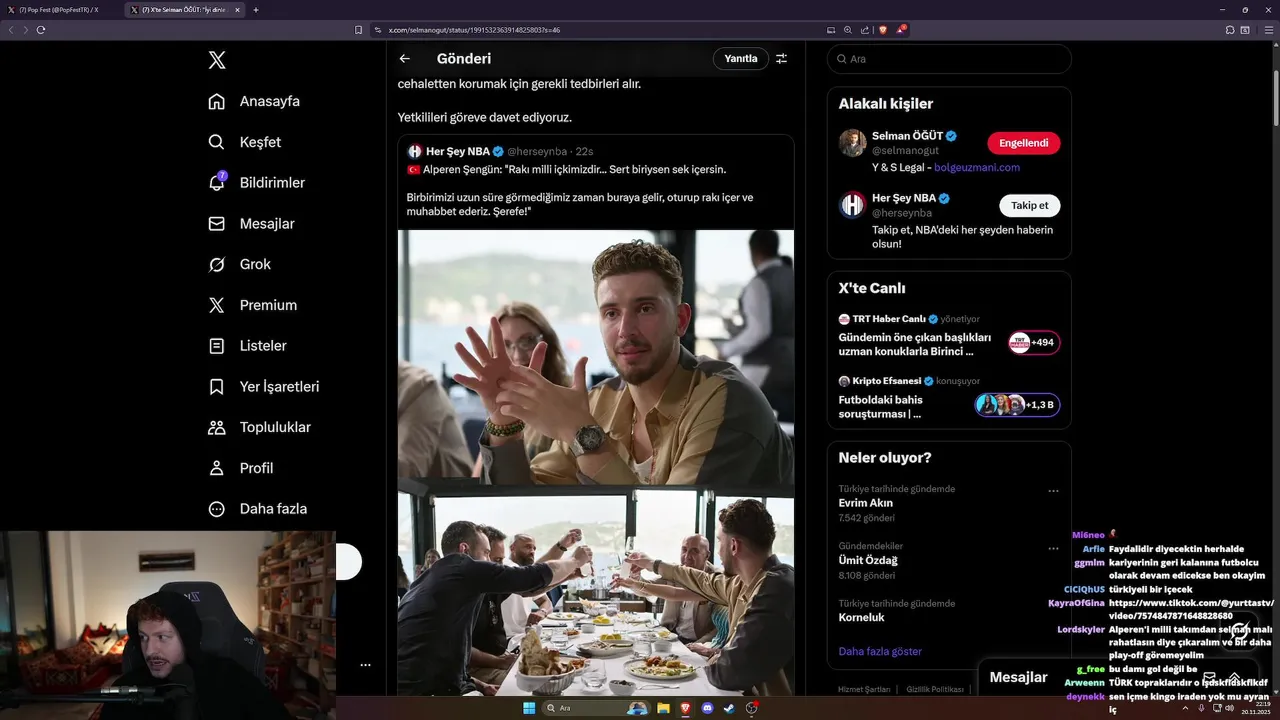
Task: Open browser extensions puzzle icon
Action: [1230, 30]
